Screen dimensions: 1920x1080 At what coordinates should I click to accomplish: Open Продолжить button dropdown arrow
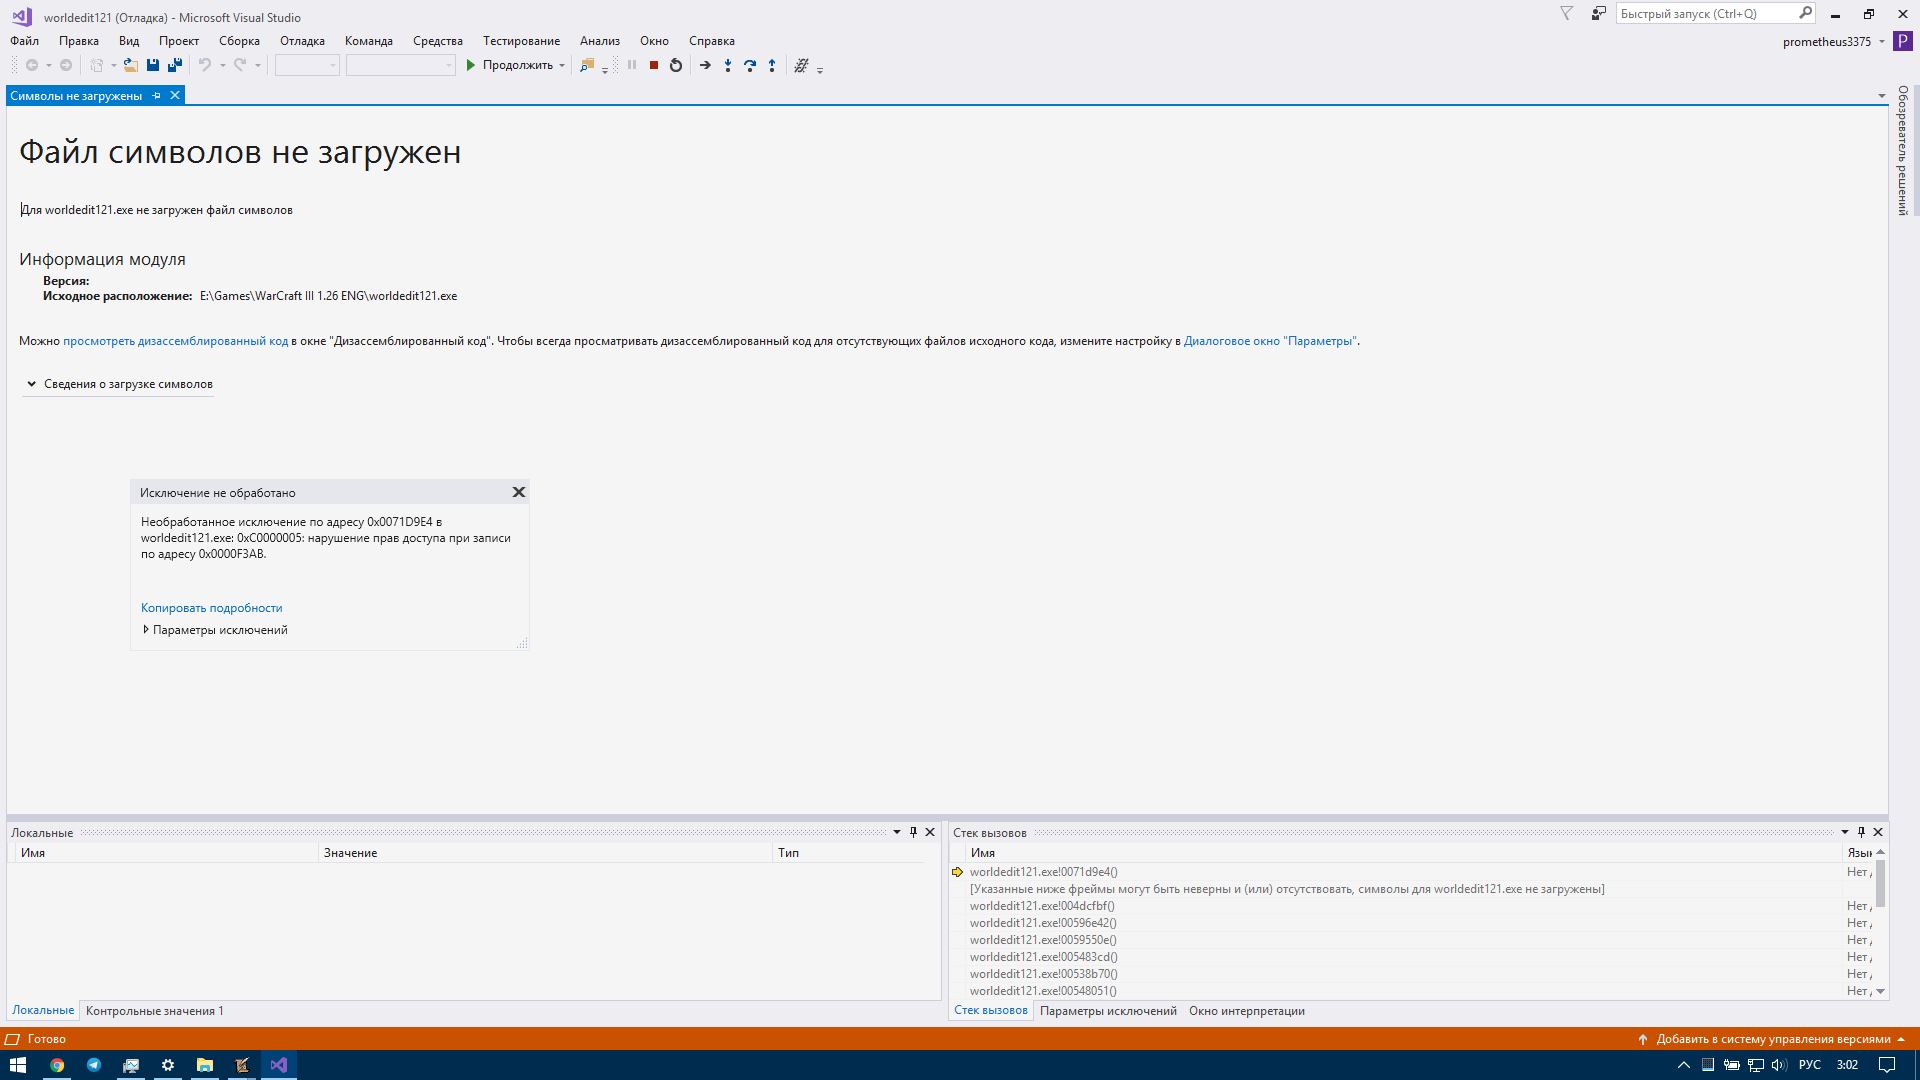click(x=562, y=66)
